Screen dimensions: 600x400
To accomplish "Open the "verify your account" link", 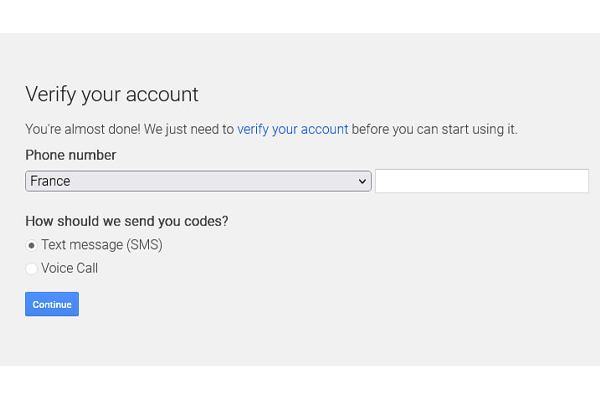I will point(292,129).
